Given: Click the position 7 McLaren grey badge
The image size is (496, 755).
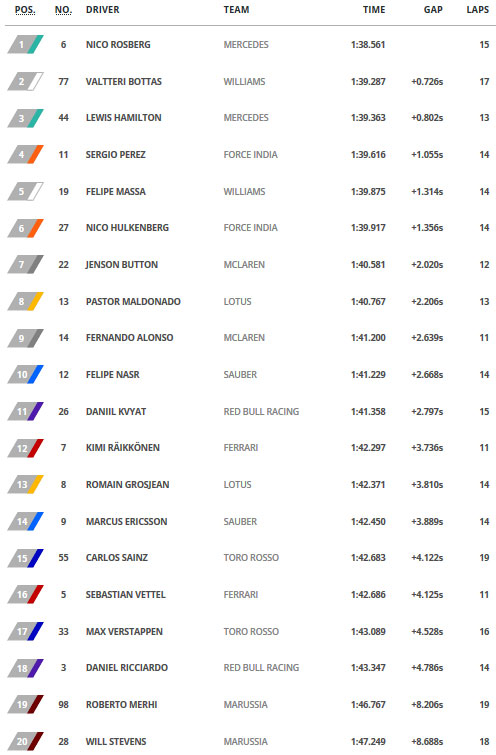Looking at the screenshot, I should 26,265.
